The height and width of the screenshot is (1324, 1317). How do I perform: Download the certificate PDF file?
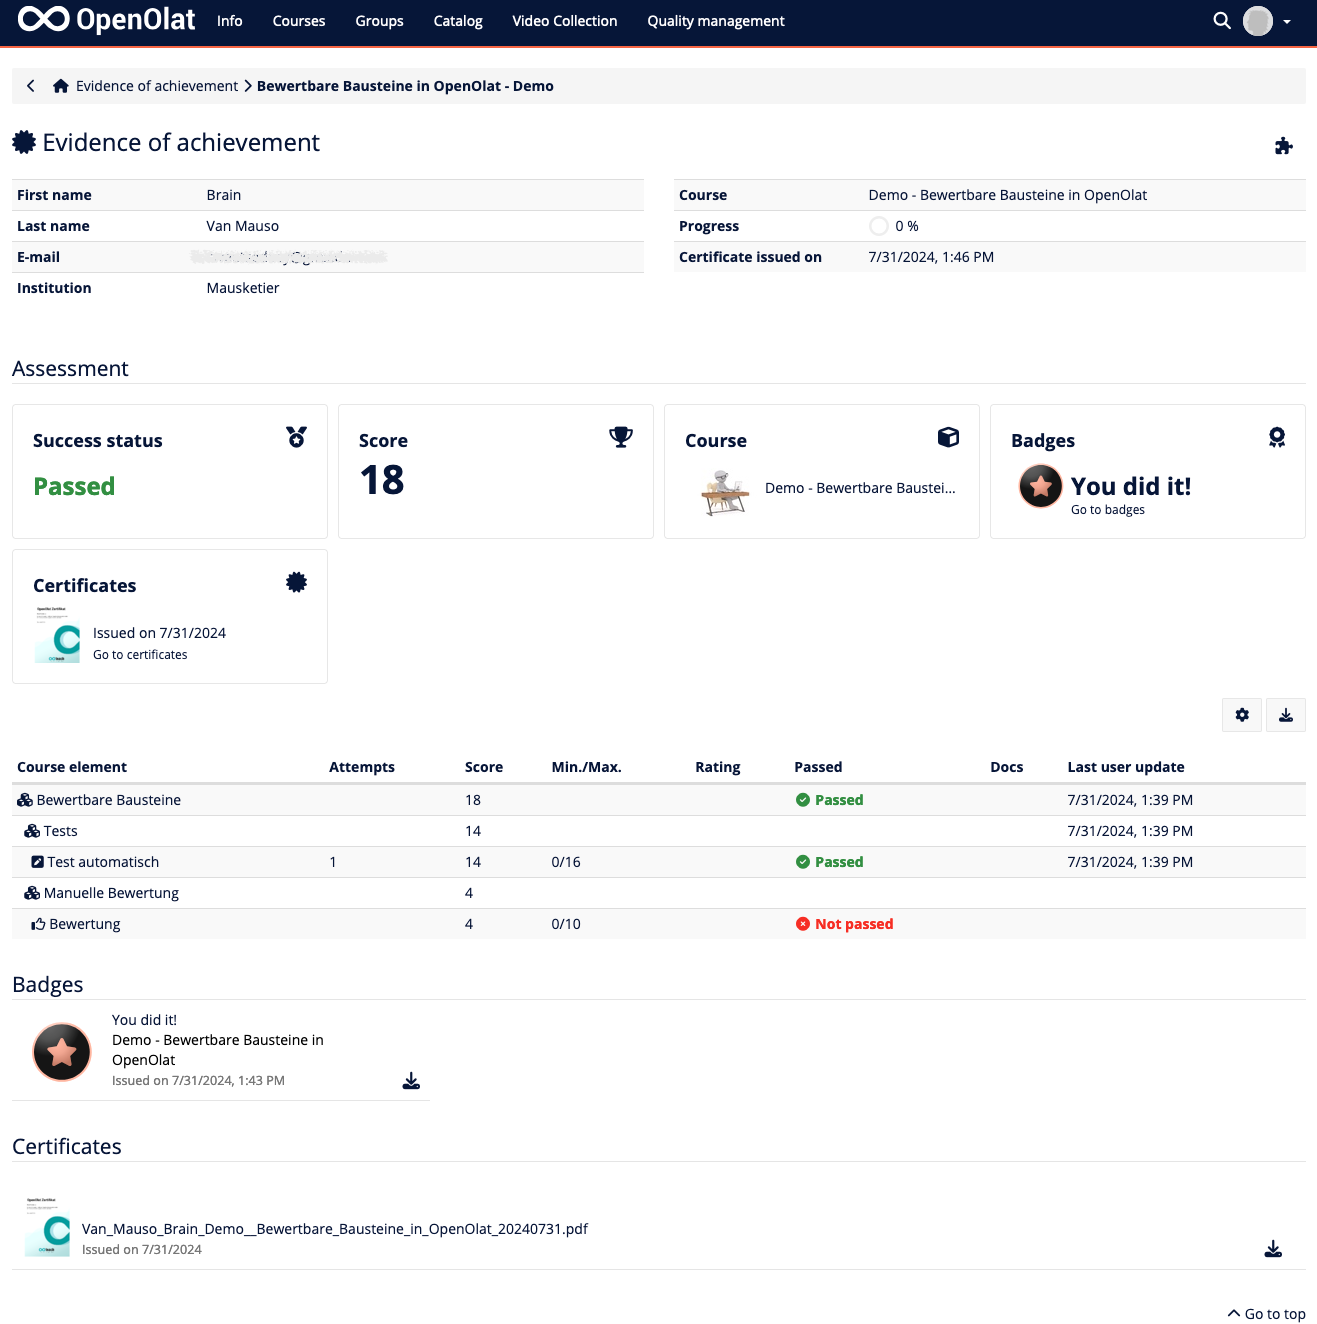tap(1273, 1249)
